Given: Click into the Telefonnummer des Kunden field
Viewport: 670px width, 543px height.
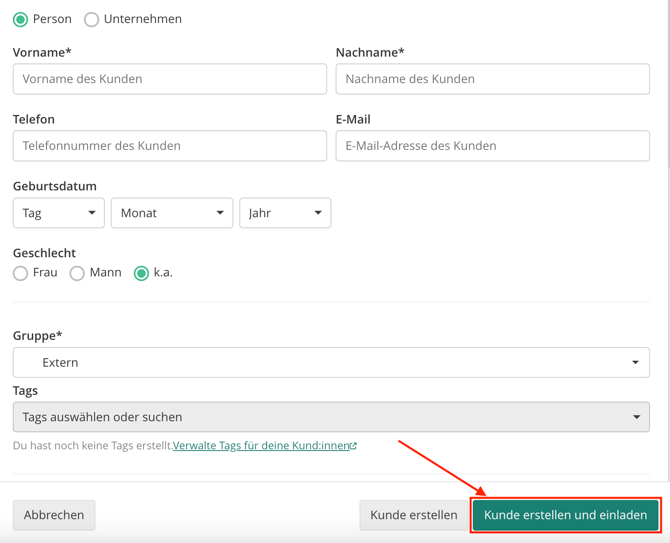Looking at the screenshot, I should [170, 146].
